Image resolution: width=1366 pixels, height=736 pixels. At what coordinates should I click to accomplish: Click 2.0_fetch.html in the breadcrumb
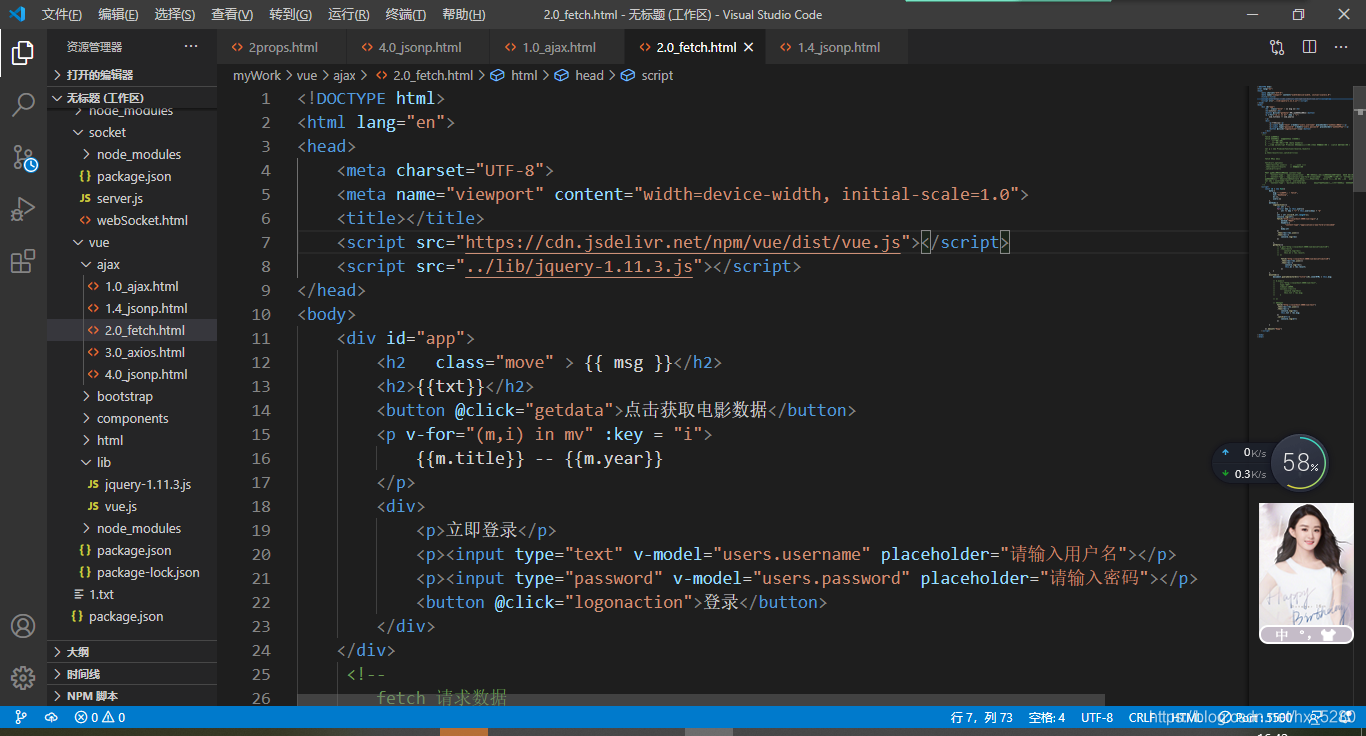pyautogui.click(x=433, y=75)
